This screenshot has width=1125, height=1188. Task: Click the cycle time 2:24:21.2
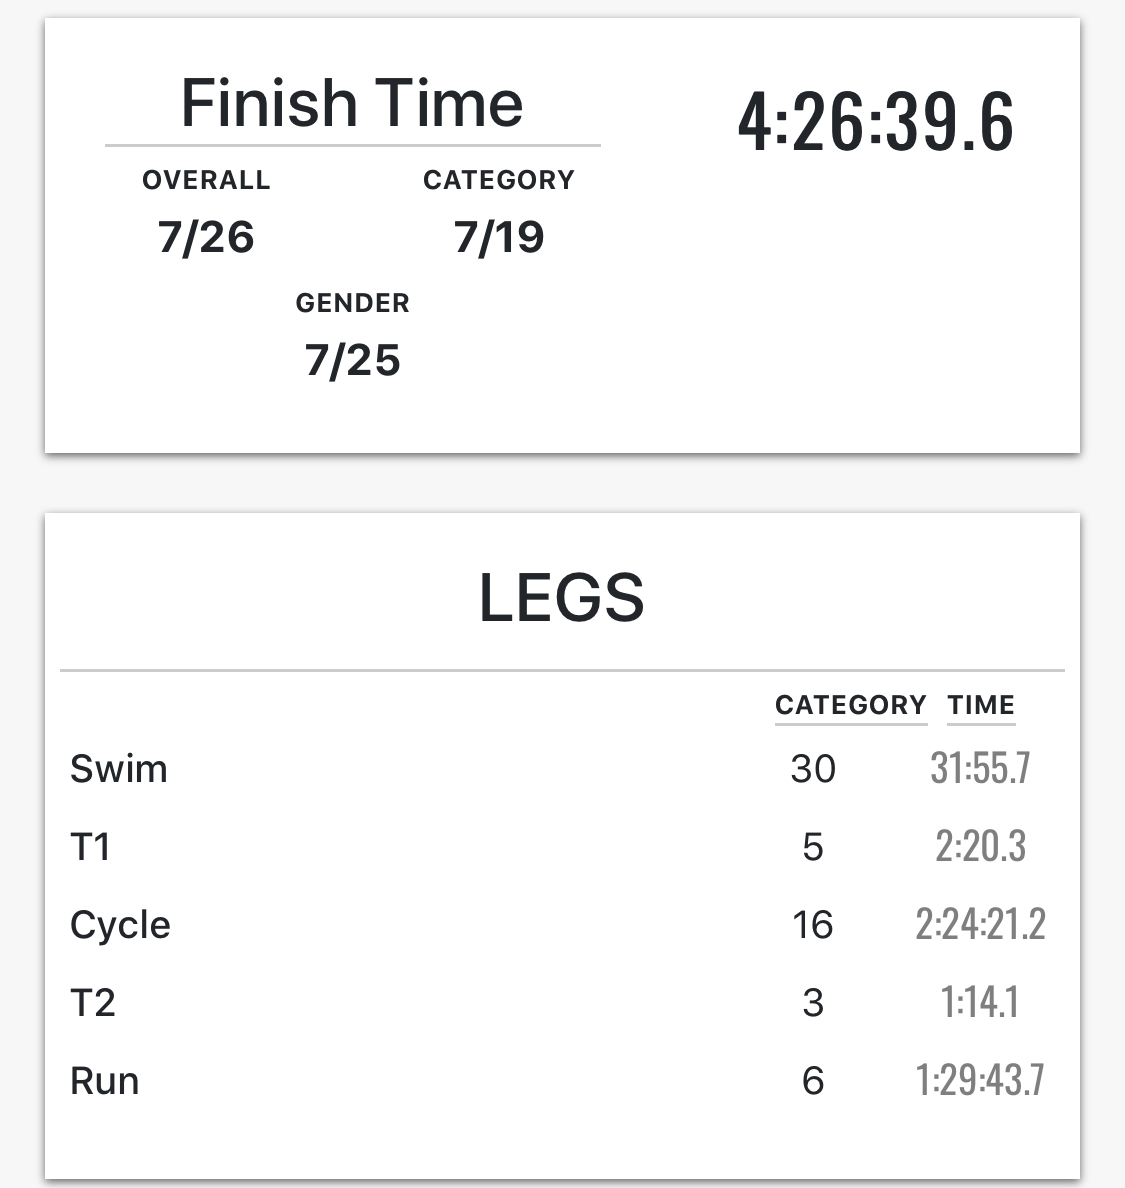tap(980, 924)
